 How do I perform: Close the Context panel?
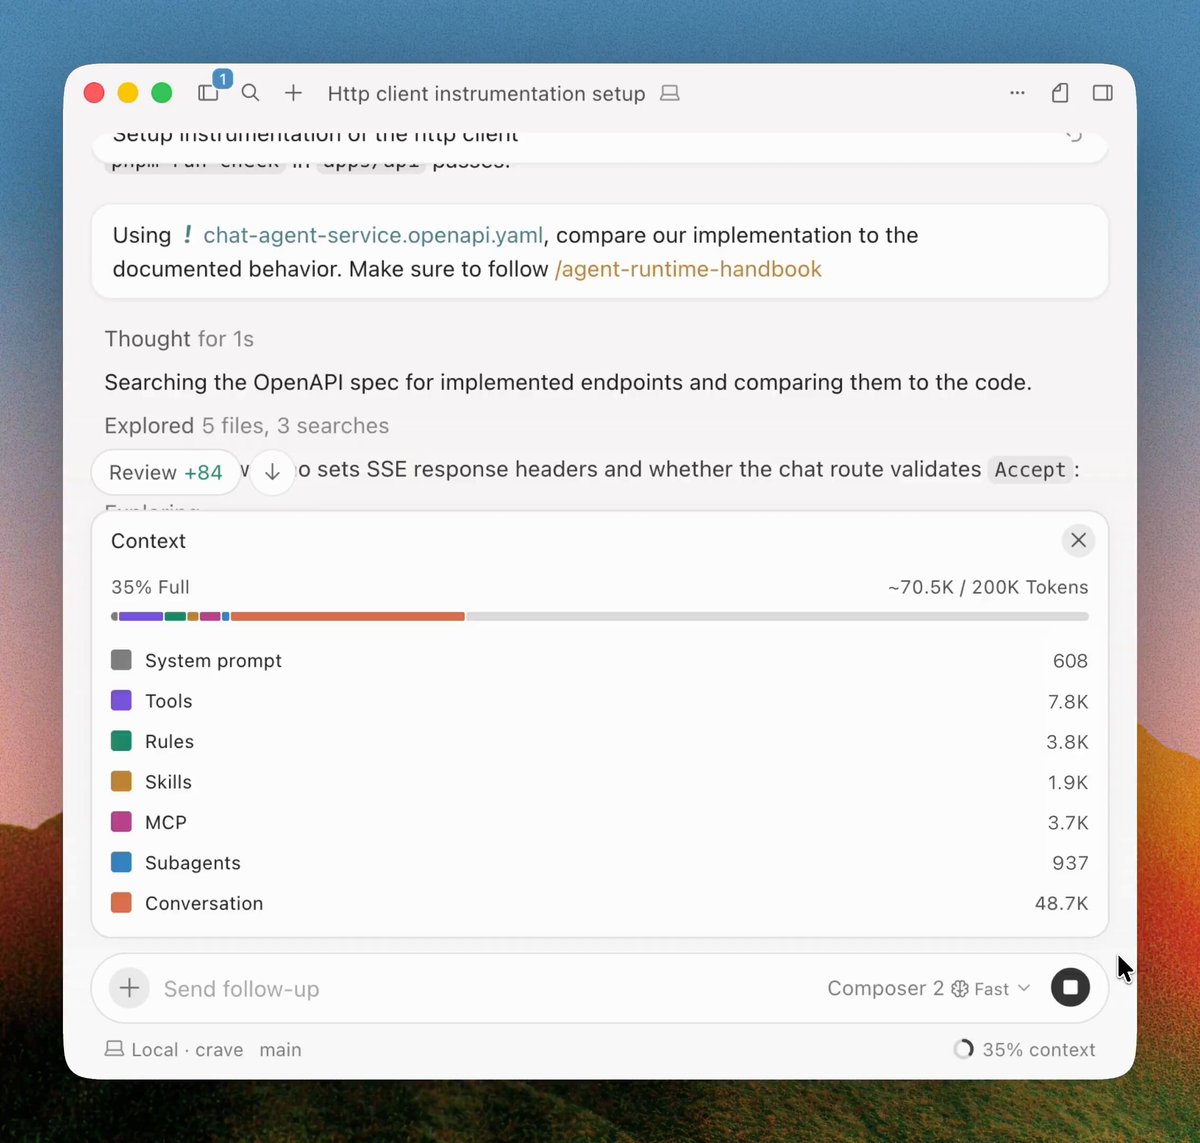click(x=1078, y=541)
